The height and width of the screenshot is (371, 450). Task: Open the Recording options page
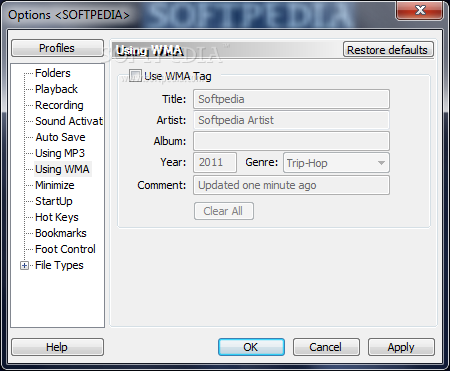(59, 105)
